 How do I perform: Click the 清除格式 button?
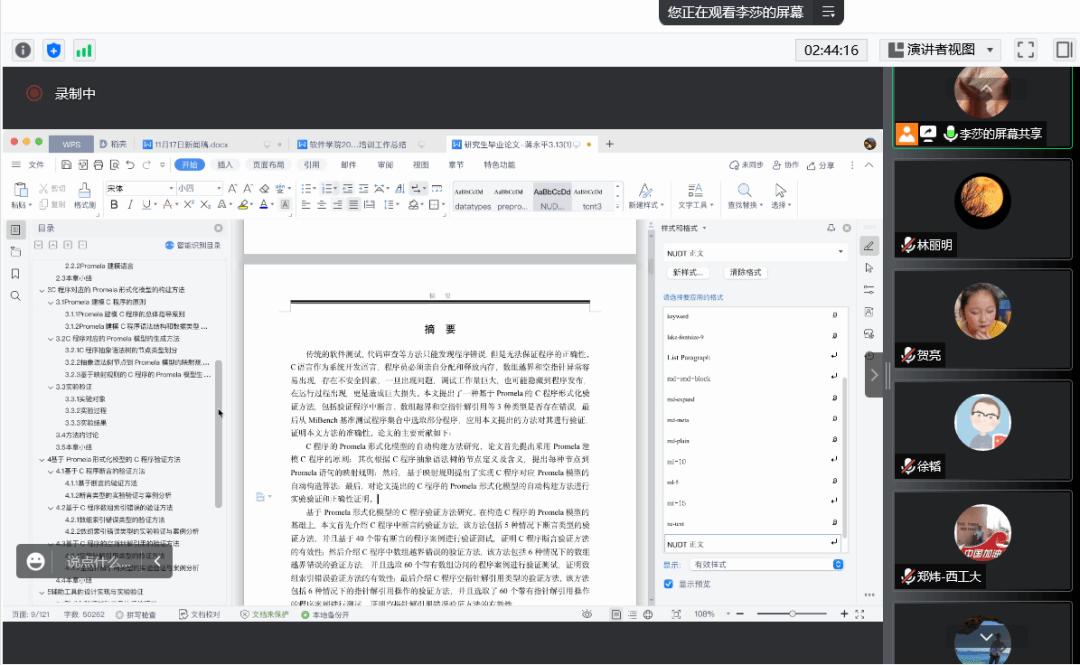tap(745, 272)
